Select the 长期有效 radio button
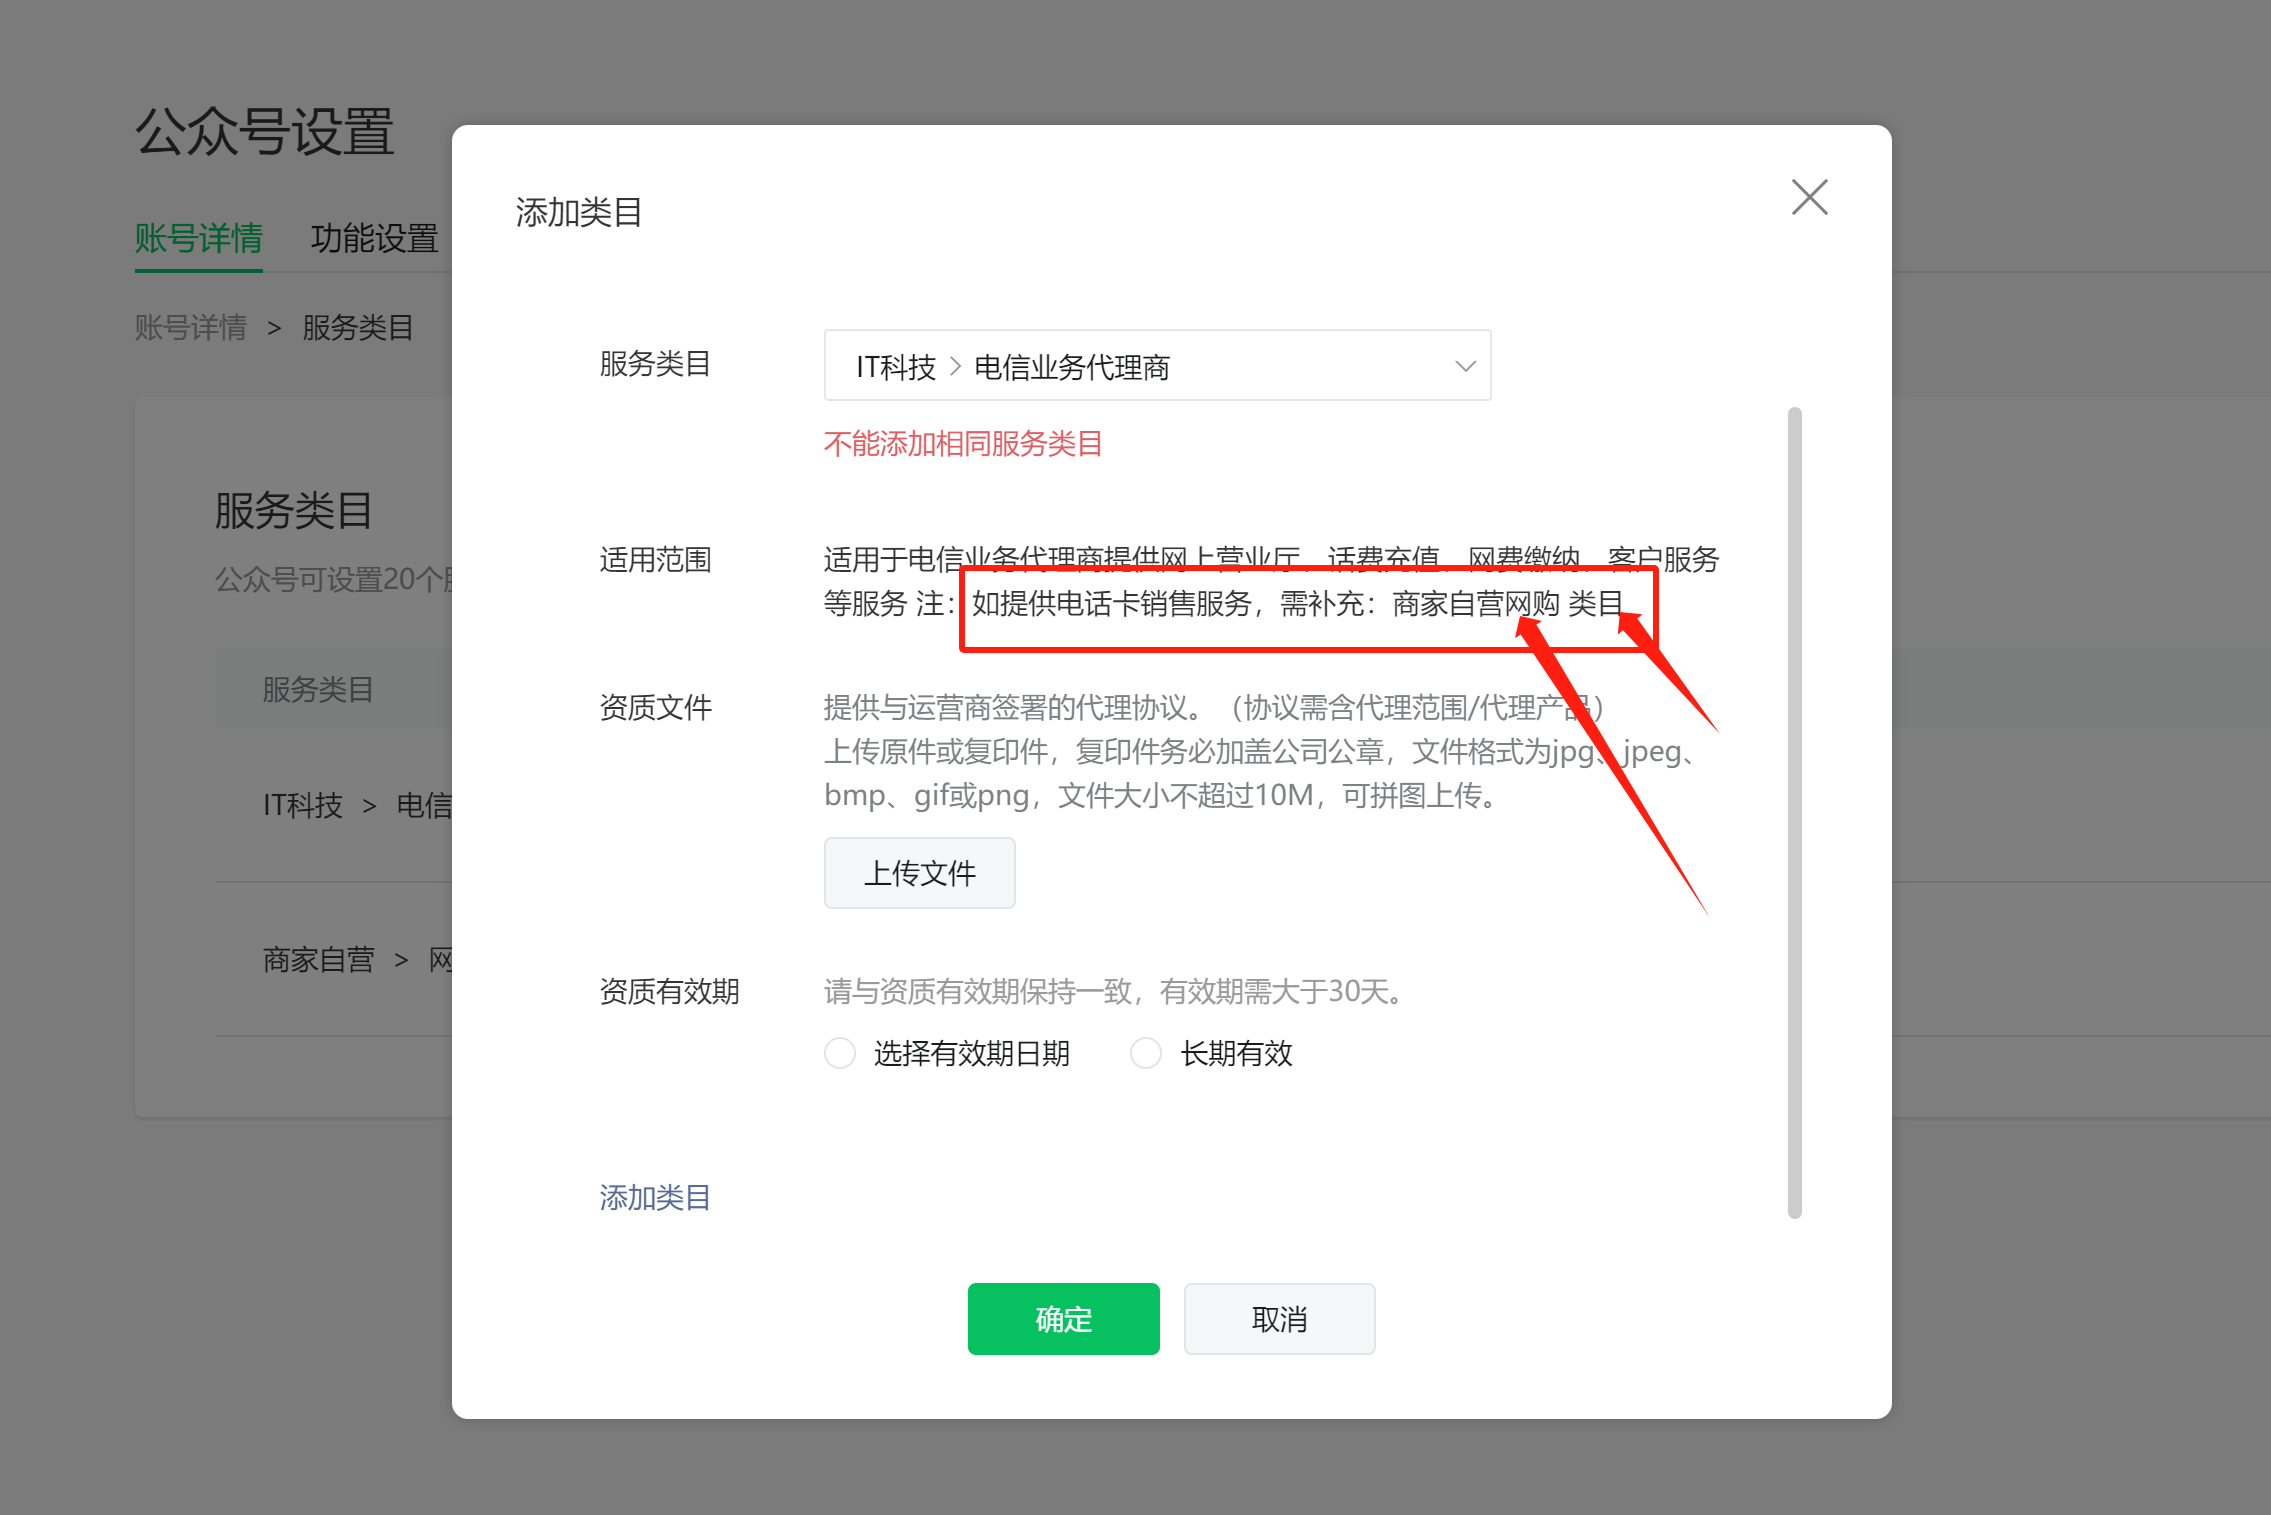The image size is (2271, 1515). click(x=1146, y=1053)
